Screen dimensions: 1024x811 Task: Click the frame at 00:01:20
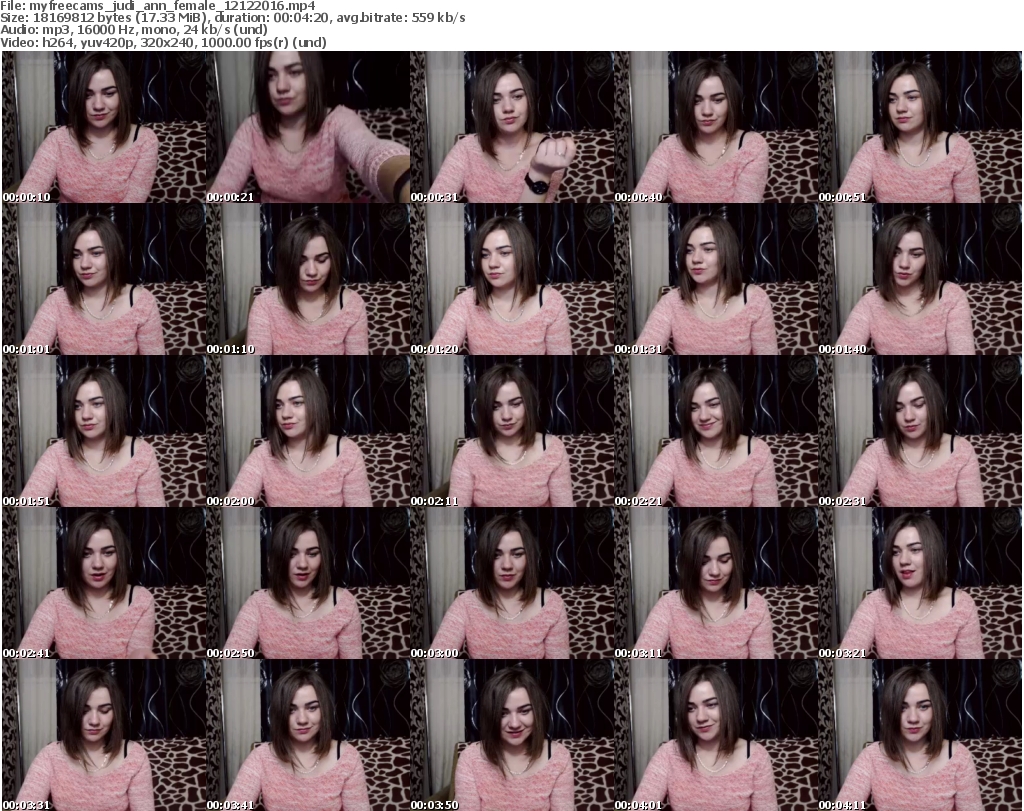coord(511,279)
